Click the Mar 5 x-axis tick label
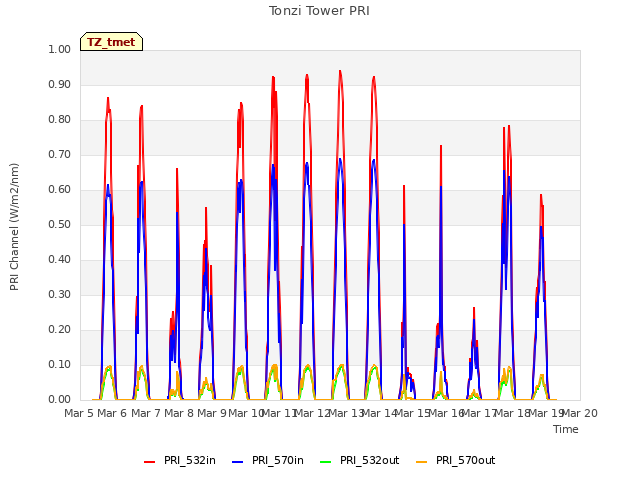The height and width of the screenshot is (480, 640). 79,413
